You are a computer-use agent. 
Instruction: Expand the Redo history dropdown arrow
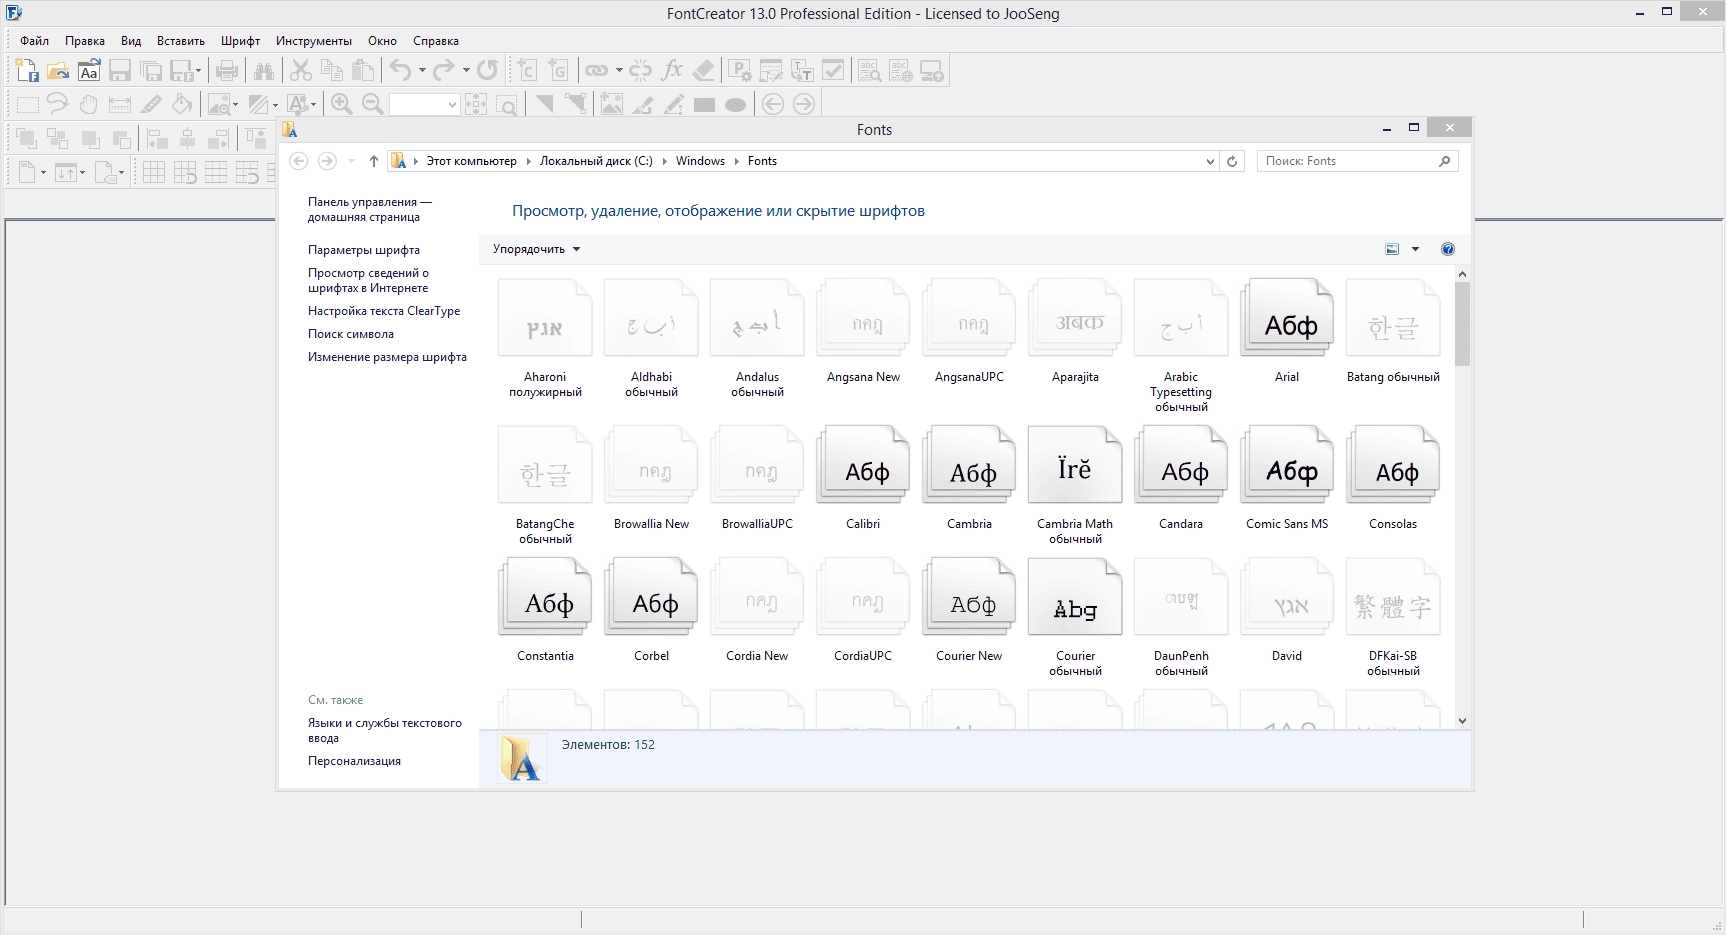466,70
